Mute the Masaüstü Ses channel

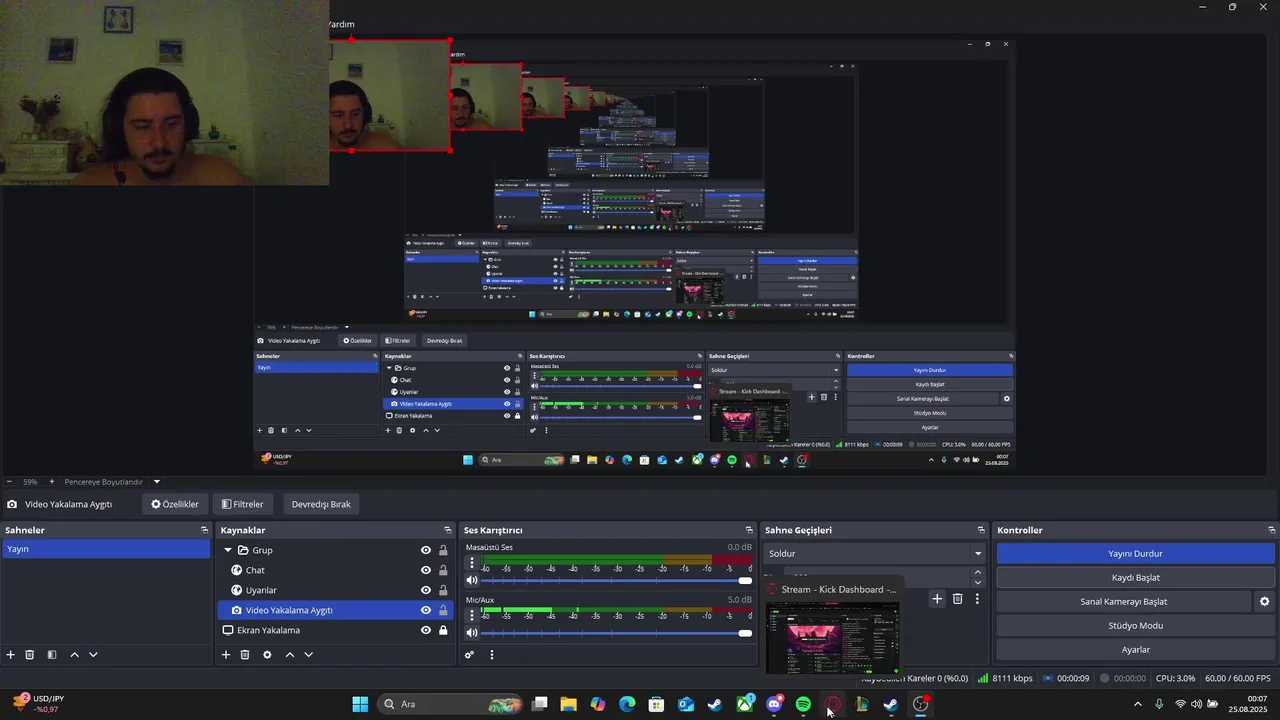(472, 580)
